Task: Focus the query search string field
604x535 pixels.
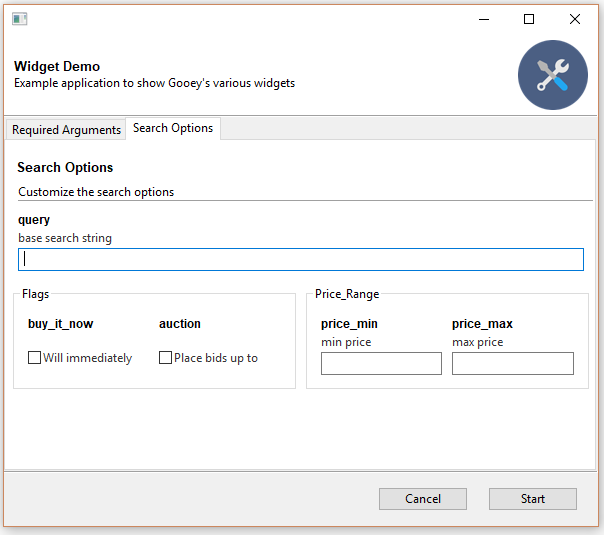Action: pyautogui.click(x=300, y=259)
